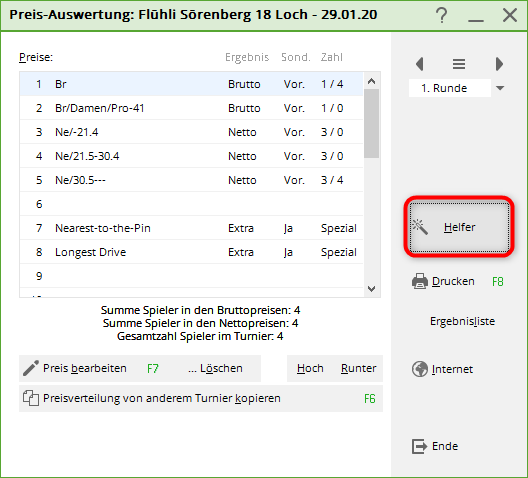Click the question mark help icon
Viewport: 528px width, 478px height.
click(442, 15)
